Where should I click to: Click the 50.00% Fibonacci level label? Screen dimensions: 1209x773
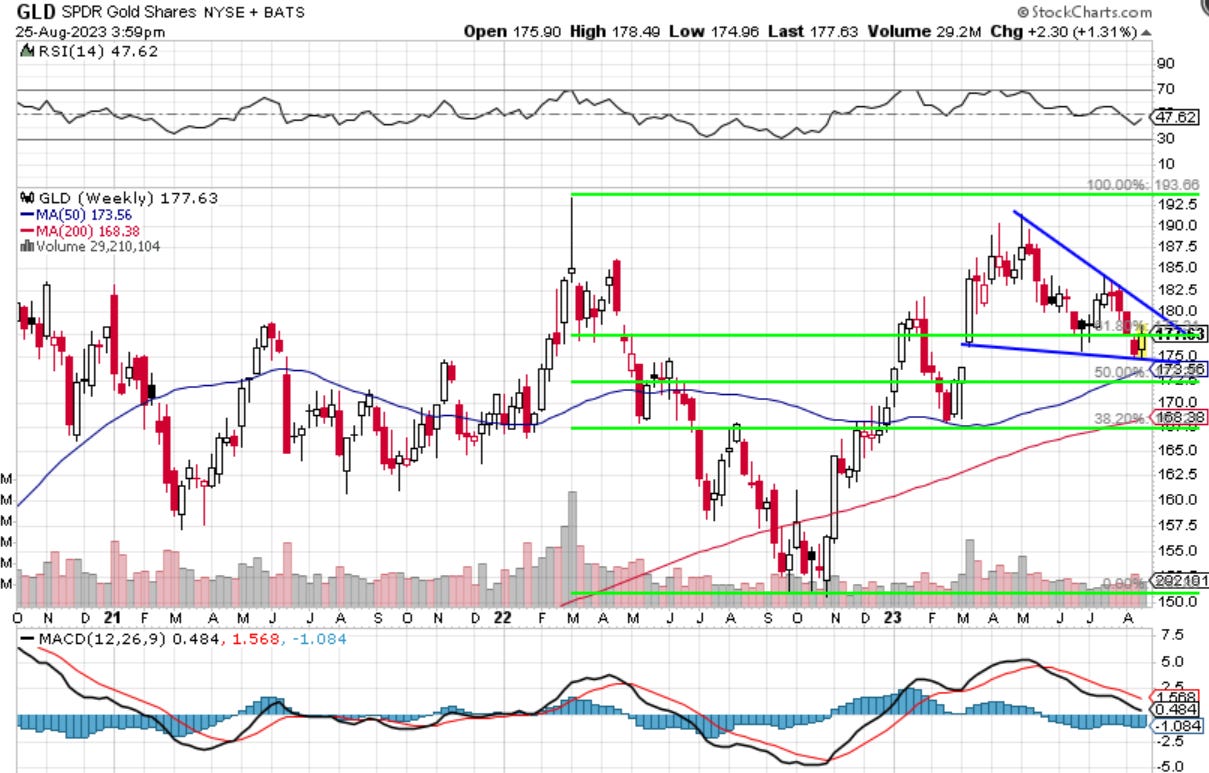point(1120,371)
